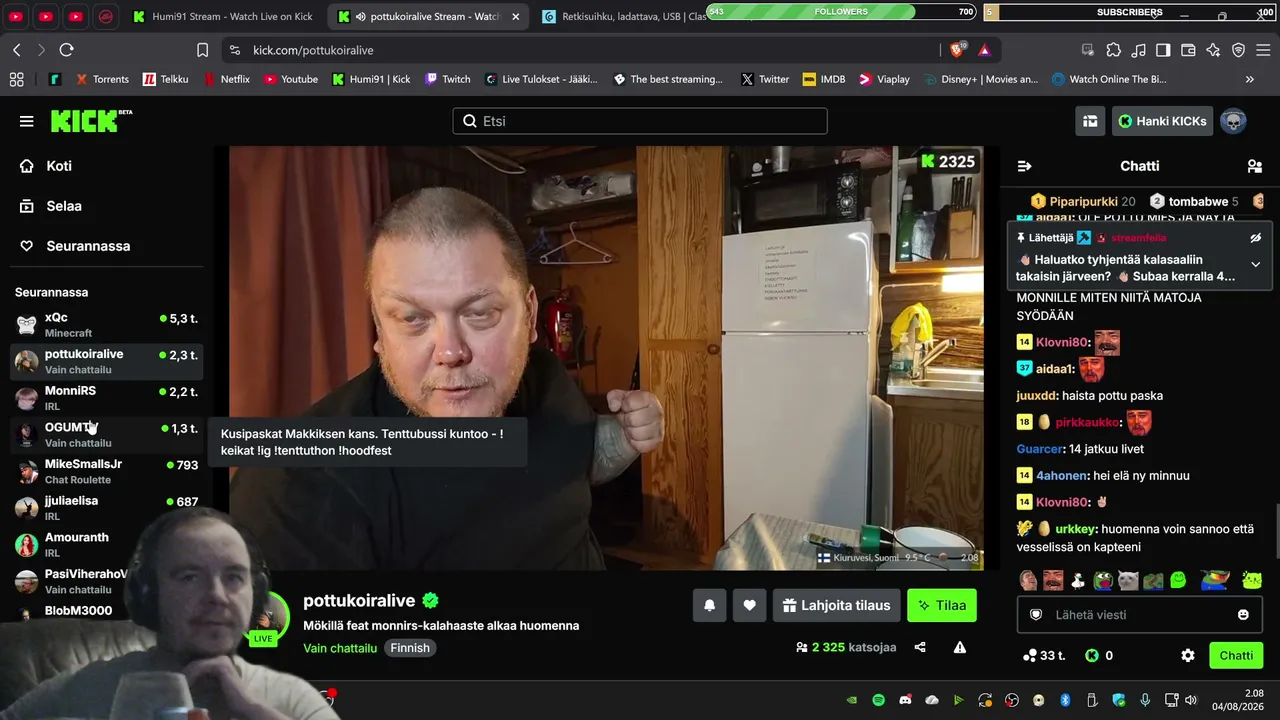The height and width of the screenshot is (720, 1280).
Task: Click the microphone tray icon
Action: point(1145,700)
